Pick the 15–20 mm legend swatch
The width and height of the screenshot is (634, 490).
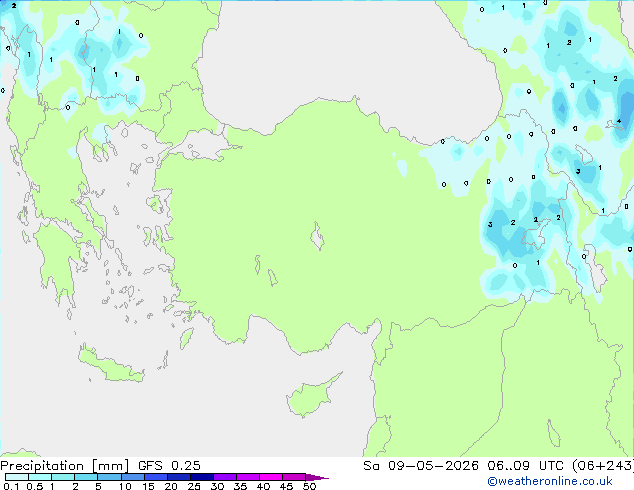point(155,477)
